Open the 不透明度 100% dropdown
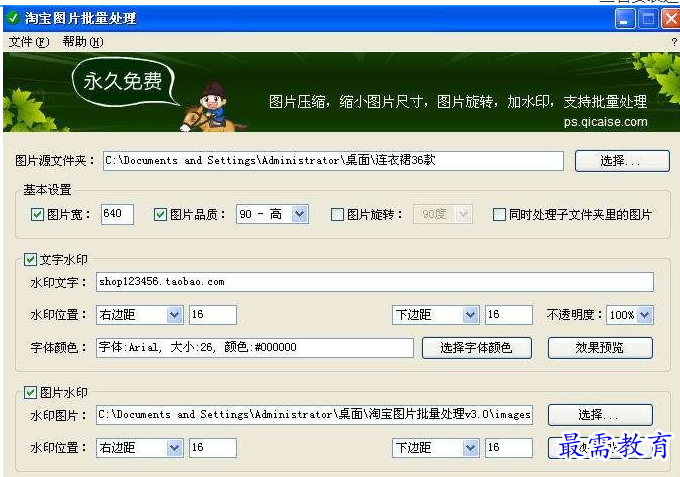680x477 pixels. coord(630,315)
